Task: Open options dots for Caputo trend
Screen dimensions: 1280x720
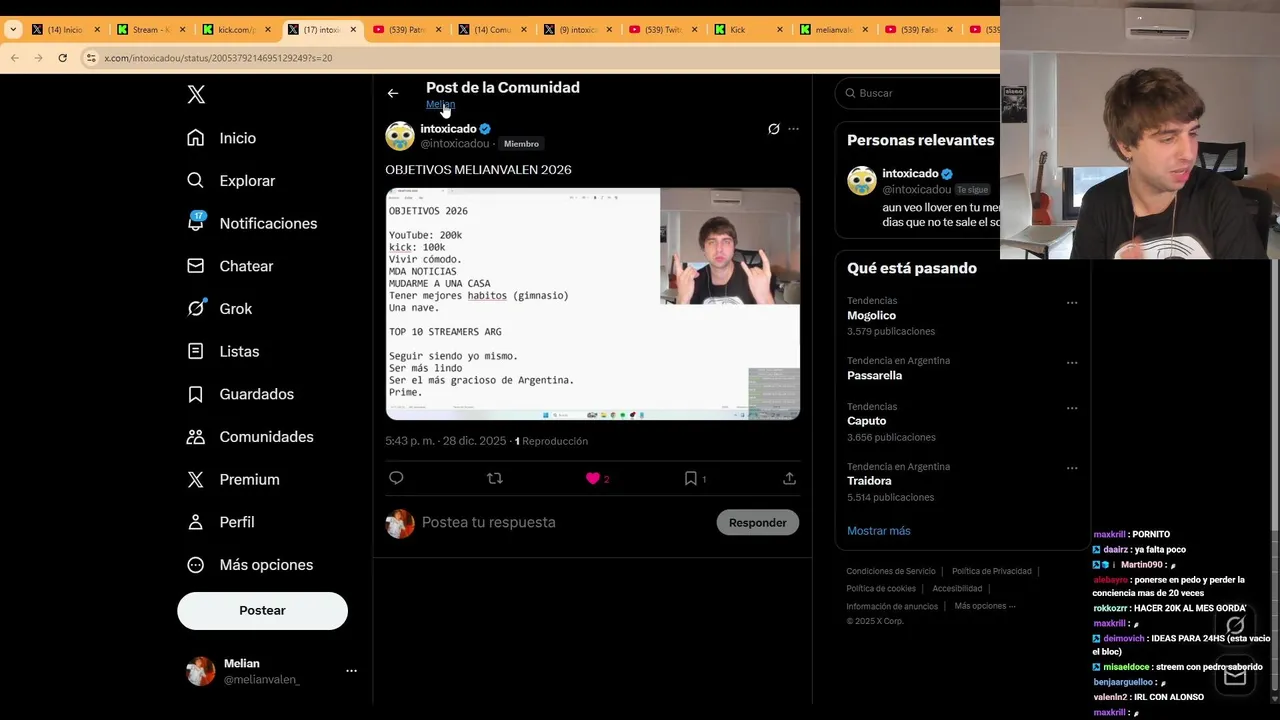Action: pos(1072,408)
